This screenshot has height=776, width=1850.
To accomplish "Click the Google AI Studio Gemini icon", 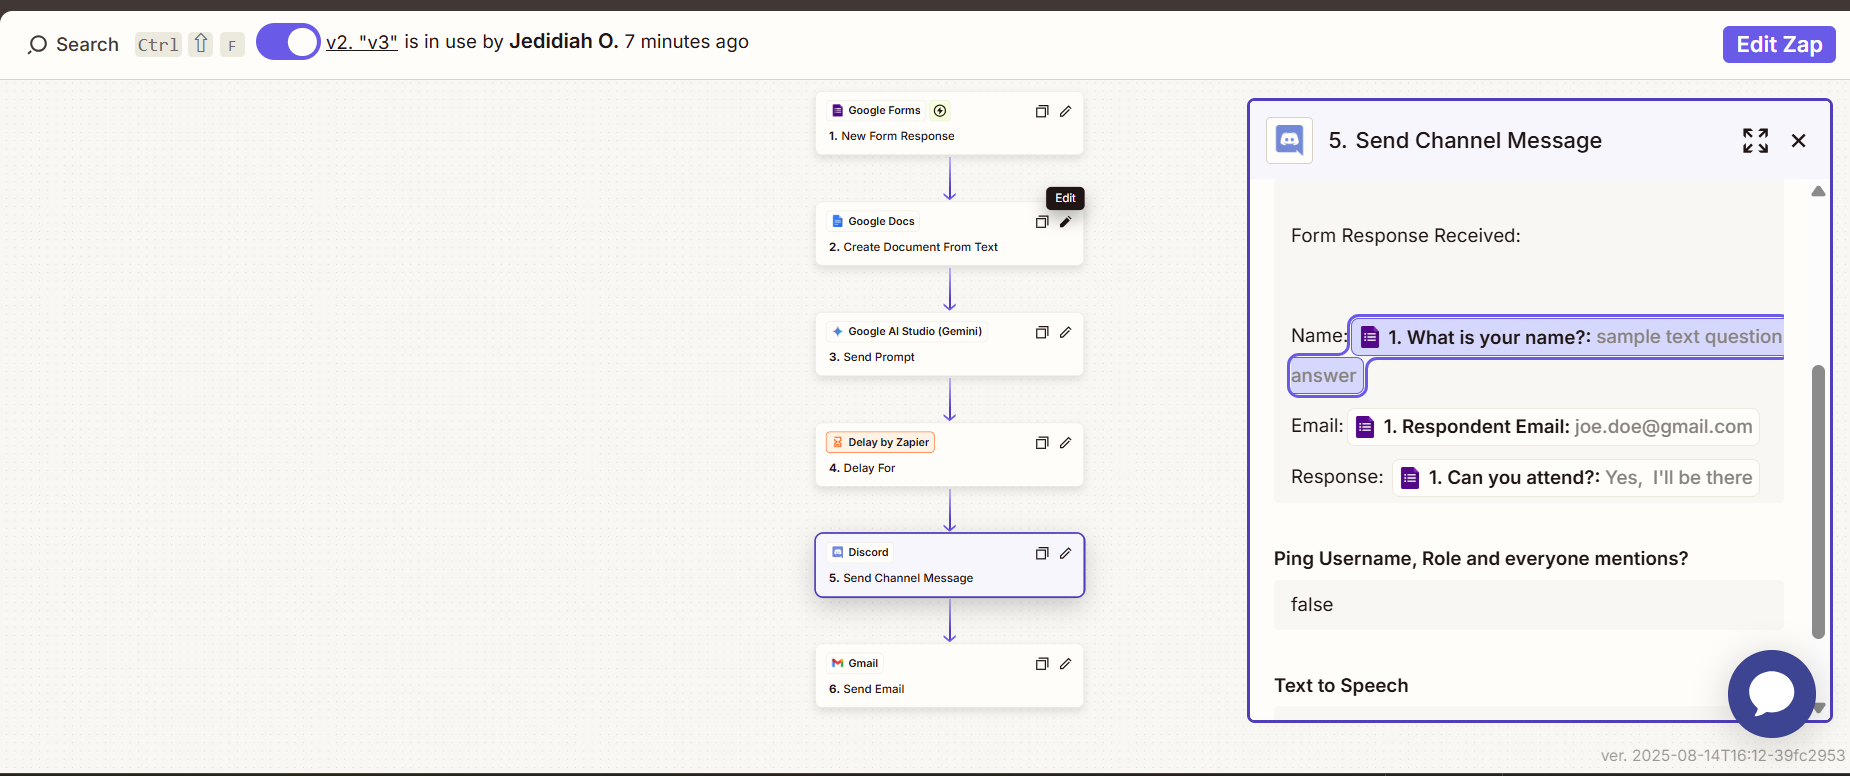I will coord(838,332).
